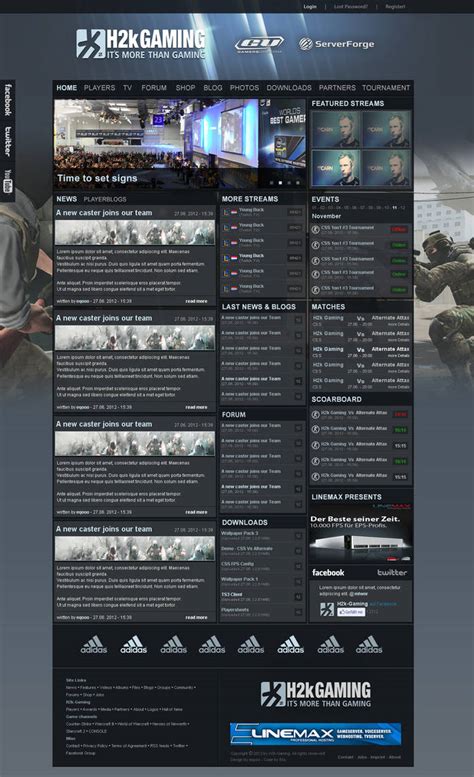Open the TS3 Client download entry
The image size is (474, 777).
tap(262, 597)
